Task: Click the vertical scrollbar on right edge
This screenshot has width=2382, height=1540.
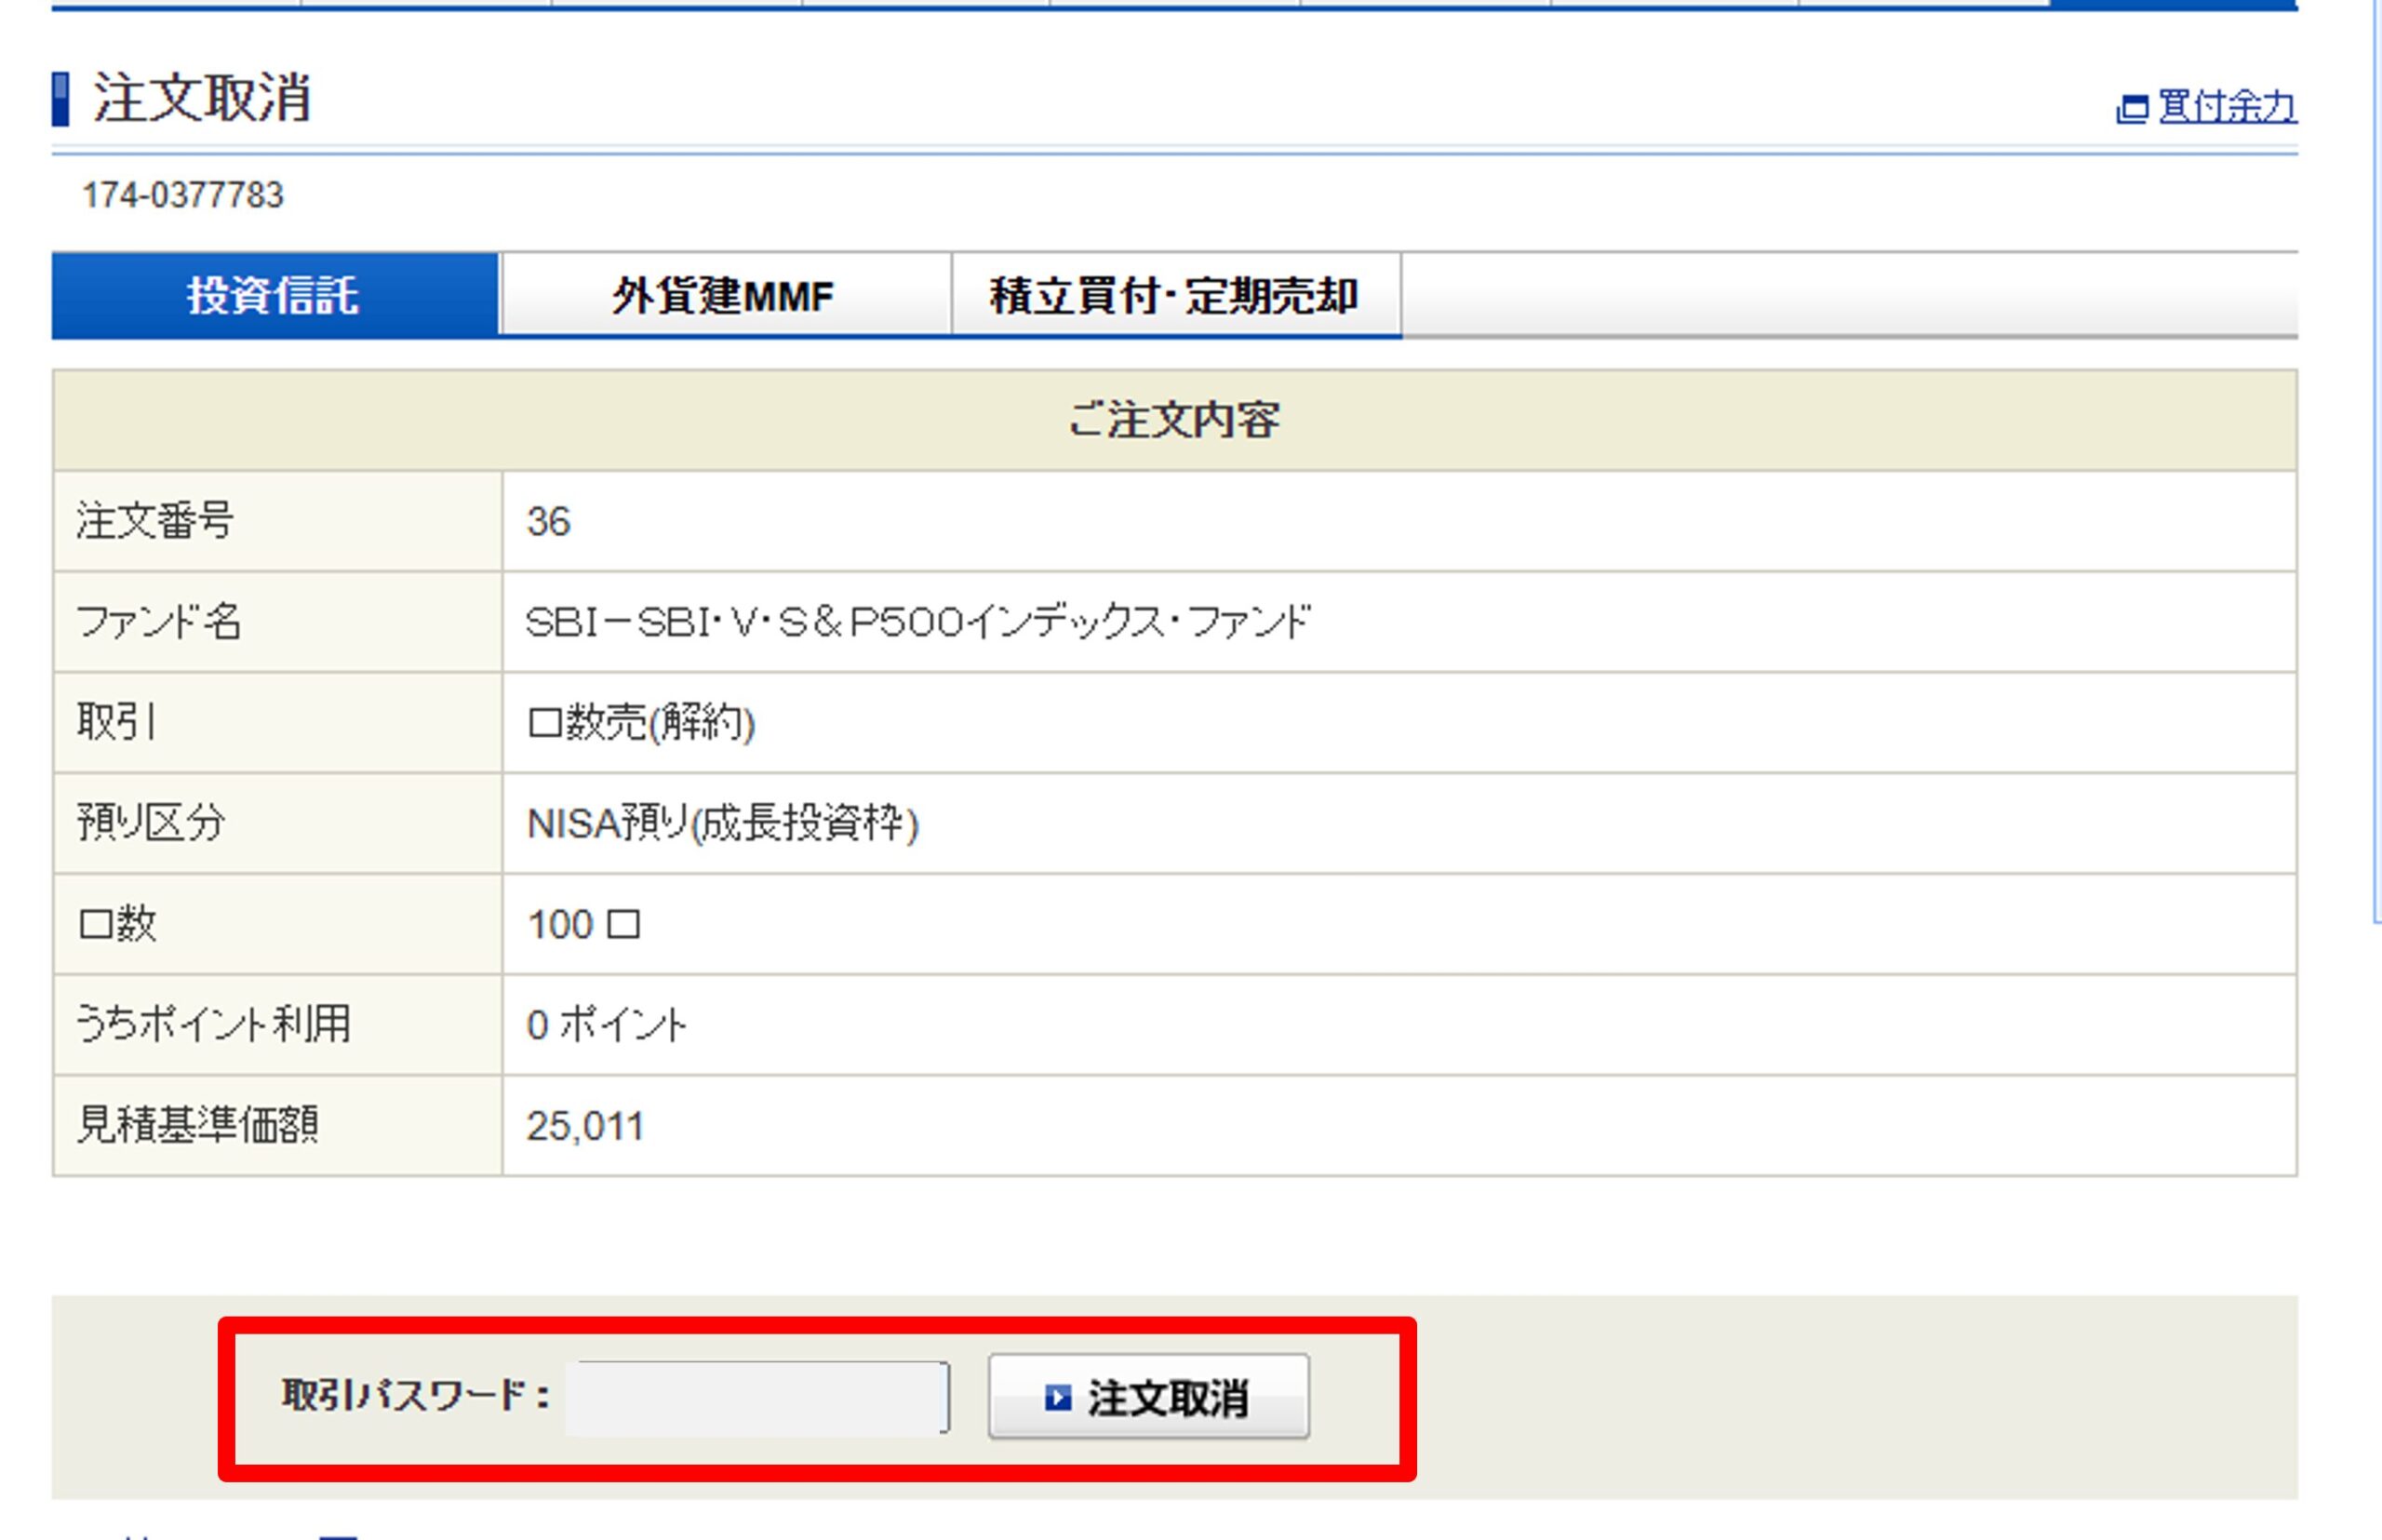Action: [x=2377, y=460]
